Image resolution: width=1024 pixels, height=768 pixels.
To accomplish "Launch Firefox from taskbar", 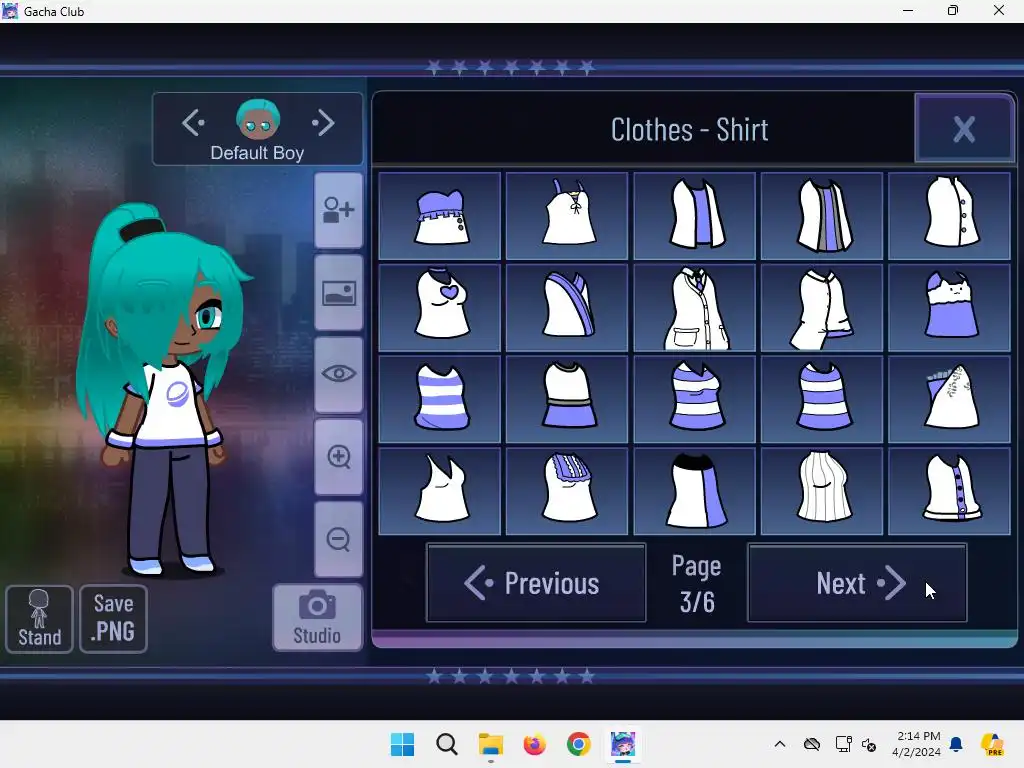I will (x=534, y=744).
